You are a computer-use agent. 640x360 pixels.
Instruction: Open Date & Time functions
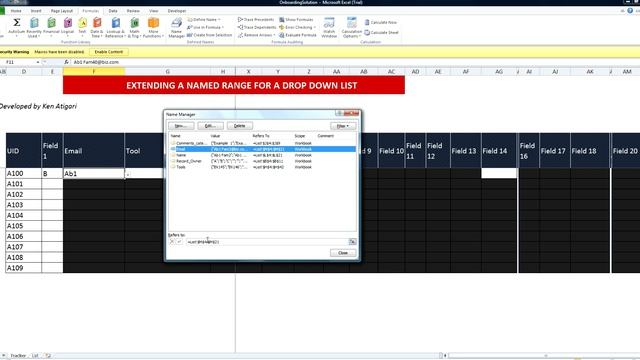click(97, 27)
